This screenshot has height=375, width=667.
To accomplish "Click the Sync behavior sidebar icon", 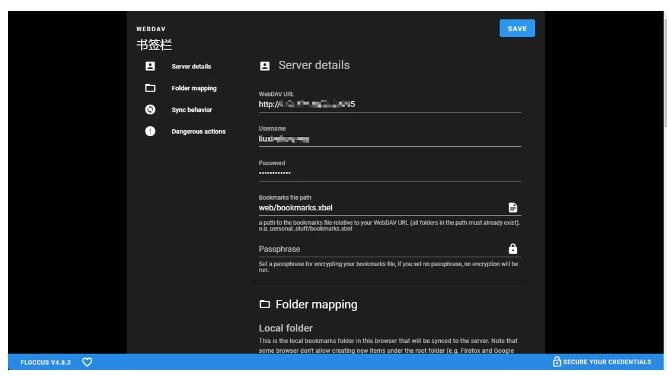I will pos(150,110).
